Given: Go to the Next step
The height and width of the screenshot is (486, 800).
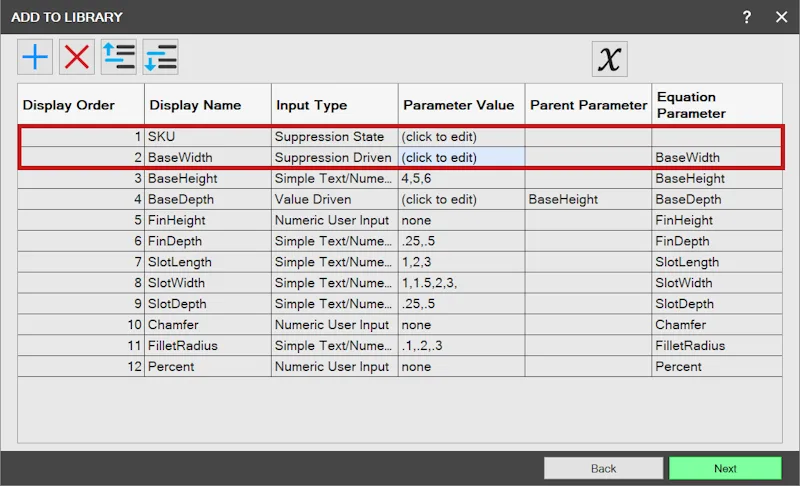Looking at the screenshot, I should tap(725, 468).
